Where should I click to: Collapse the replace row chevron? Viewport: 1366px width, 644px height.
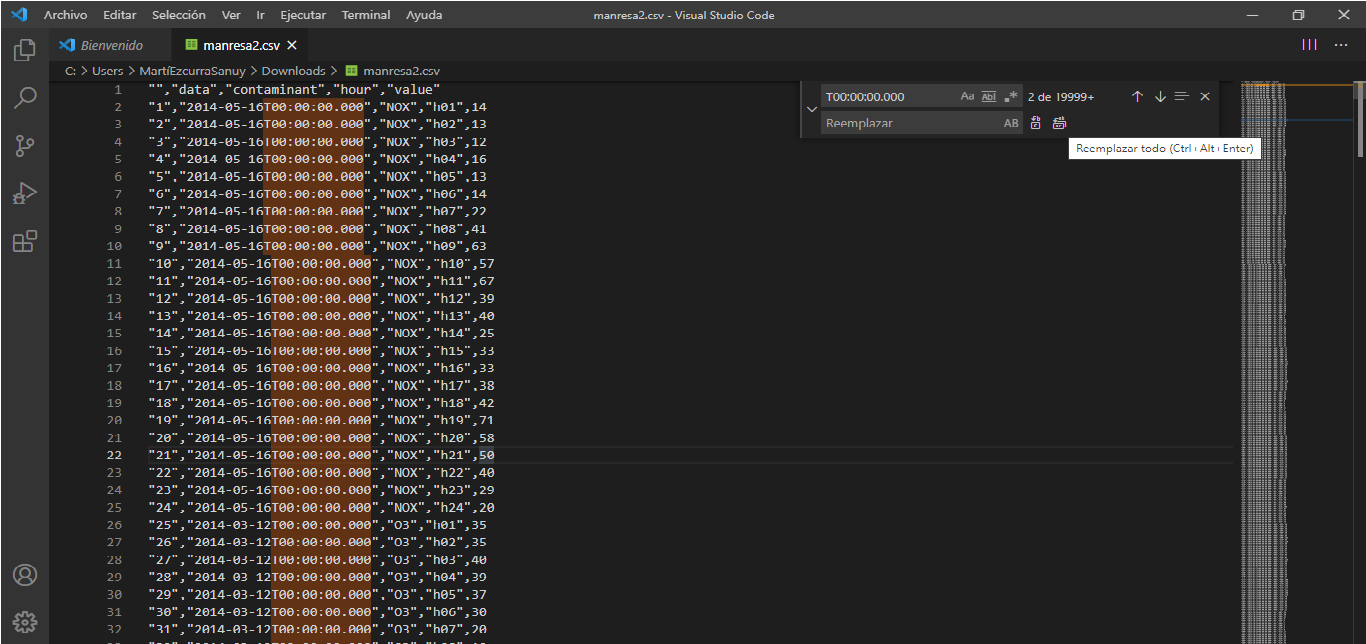pyautogui.click(x=811, y=109)
